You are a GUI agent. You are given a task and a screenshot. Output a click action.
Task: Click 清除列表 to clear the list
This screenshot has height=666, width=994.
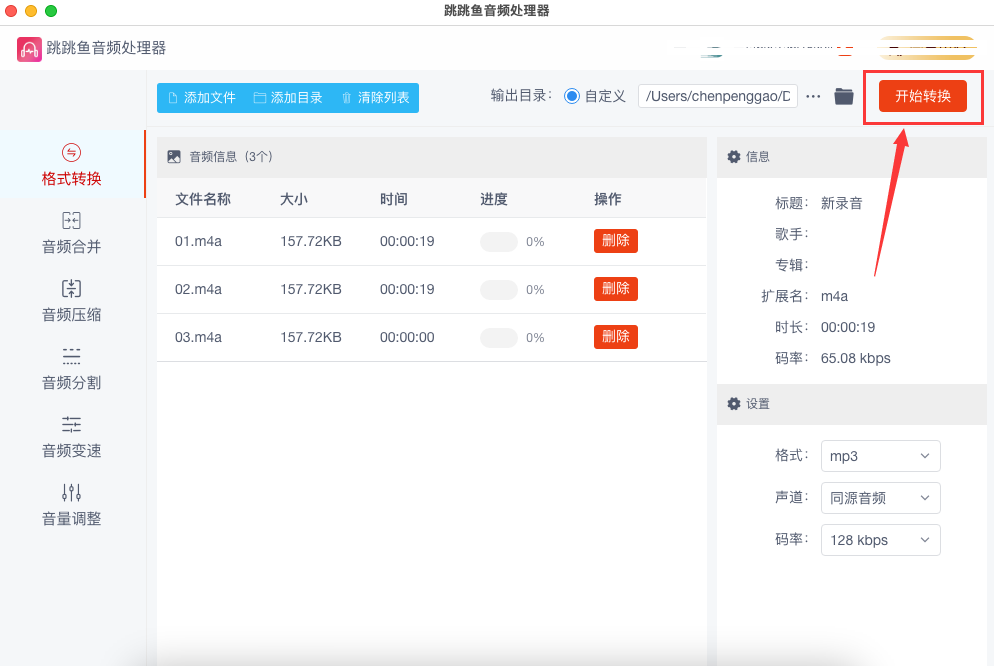[x=375, y=98]
